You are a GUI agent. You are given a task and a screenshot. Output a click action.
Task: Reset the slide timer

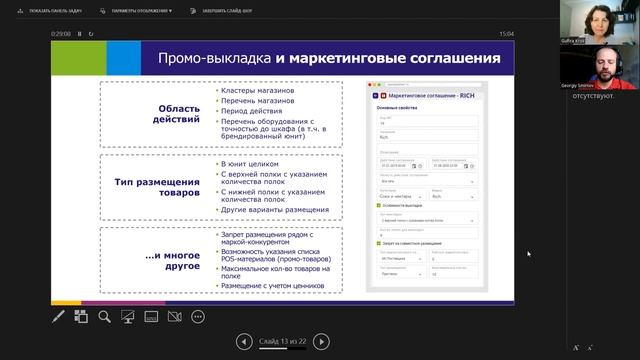(91, 34)
